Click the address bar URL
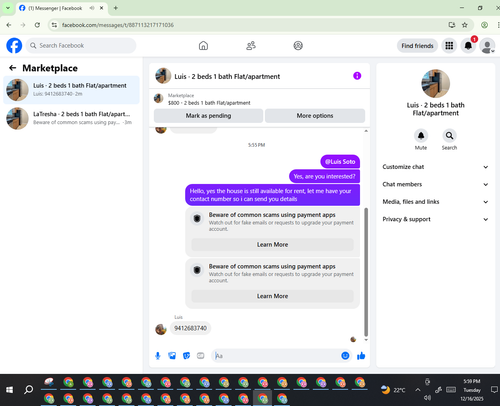The height and width of the screenshot is (406, 500). coord(118,25)
